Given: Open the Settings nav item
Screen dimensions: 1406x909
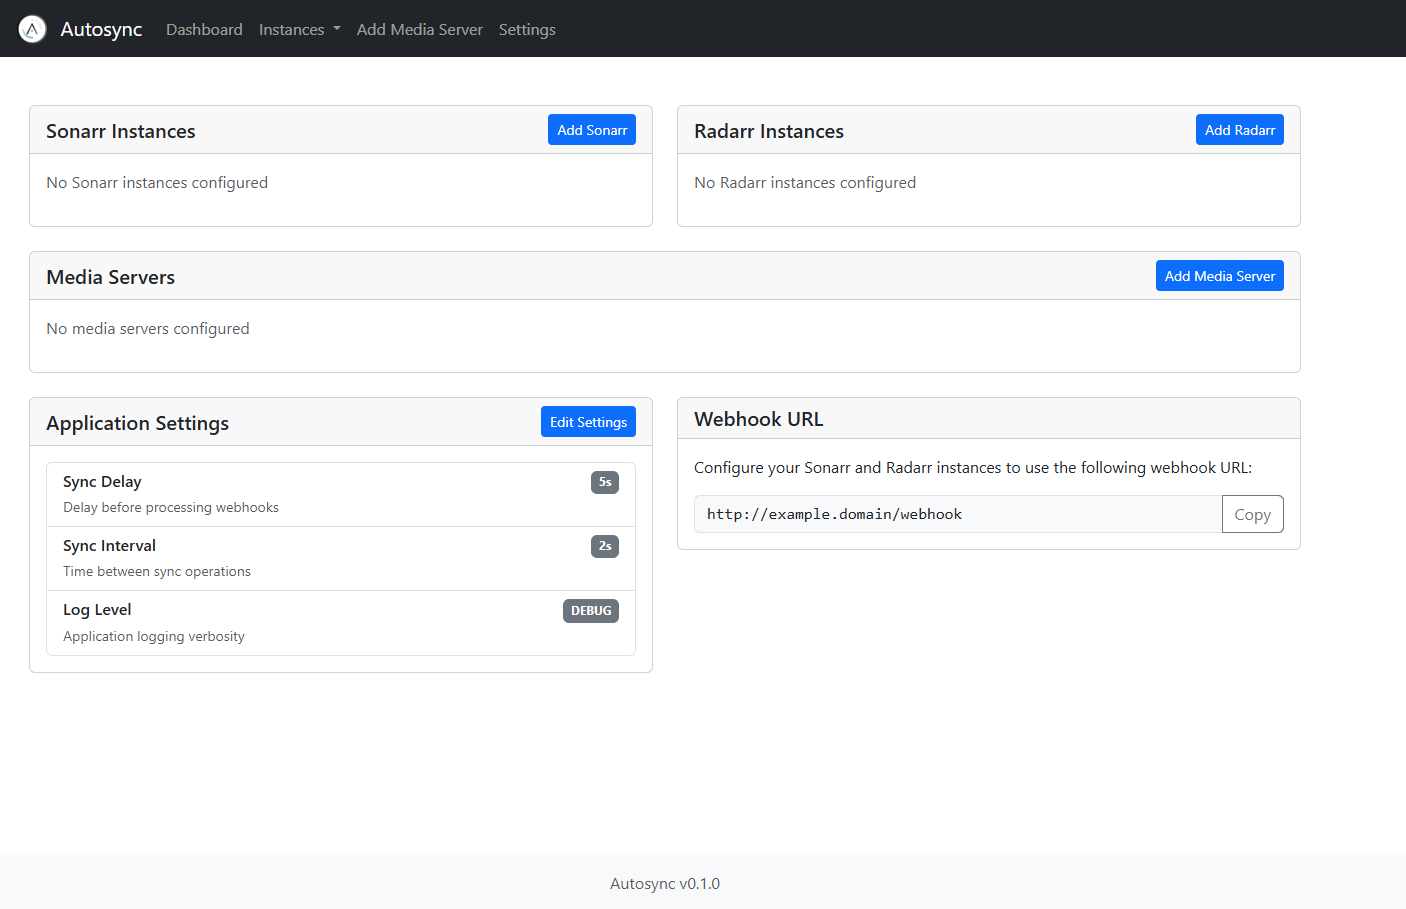Looking at the screenshot, I should 527,30.
